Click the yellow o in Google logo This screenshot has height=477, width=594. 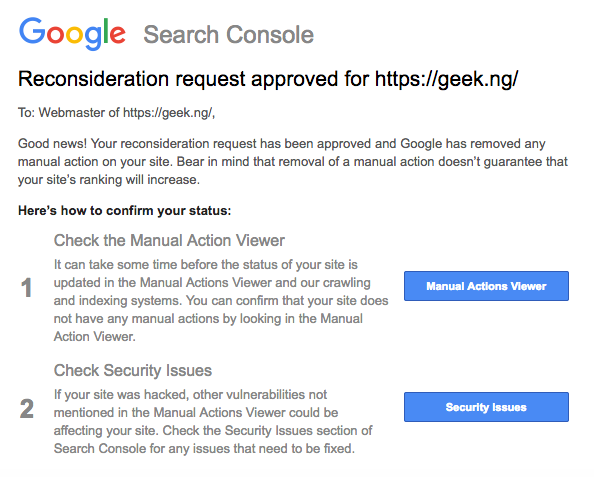pos(75,34)
